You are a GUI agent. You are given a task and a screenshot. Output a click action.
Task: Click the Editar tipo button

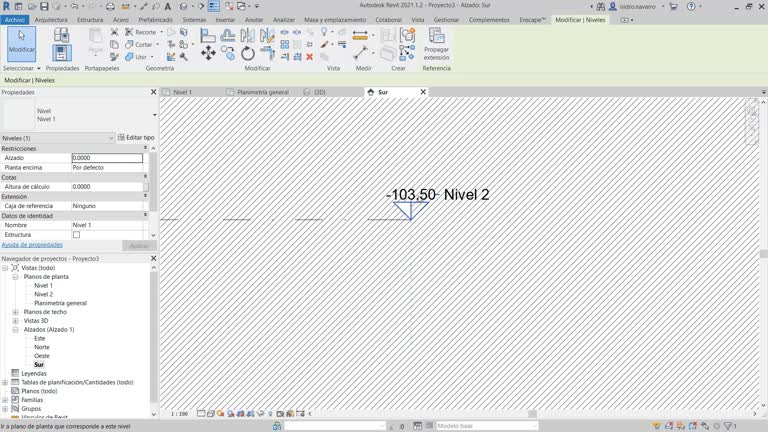[136, 138]
